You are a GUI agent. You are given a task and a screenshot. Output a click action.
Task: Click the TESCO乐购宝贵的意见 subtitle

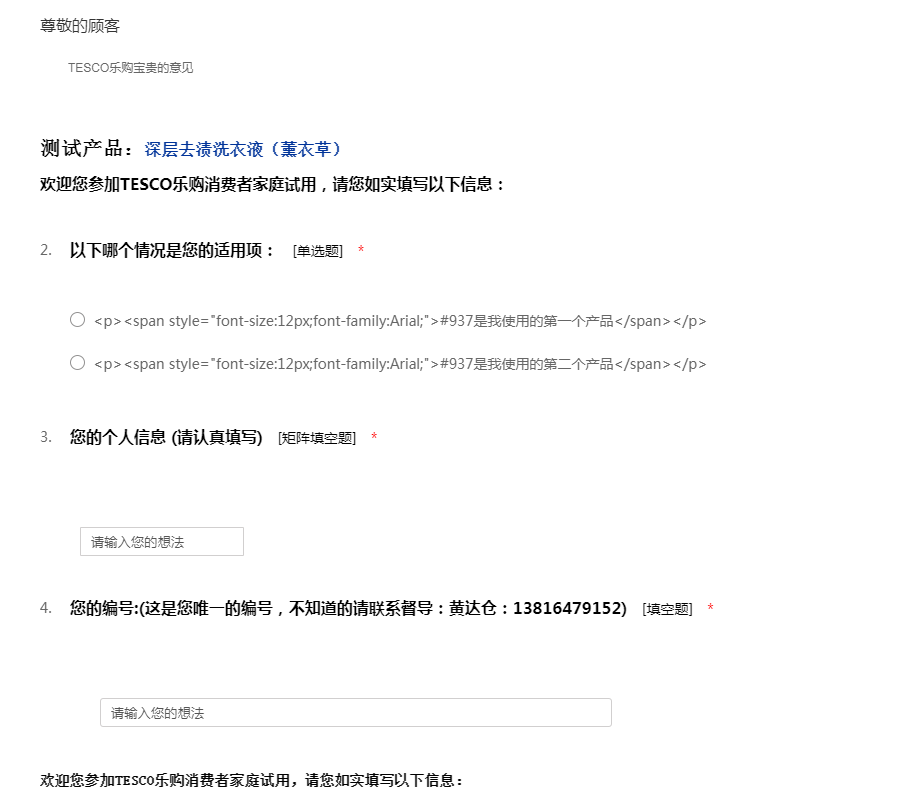[x=130, y=68]
